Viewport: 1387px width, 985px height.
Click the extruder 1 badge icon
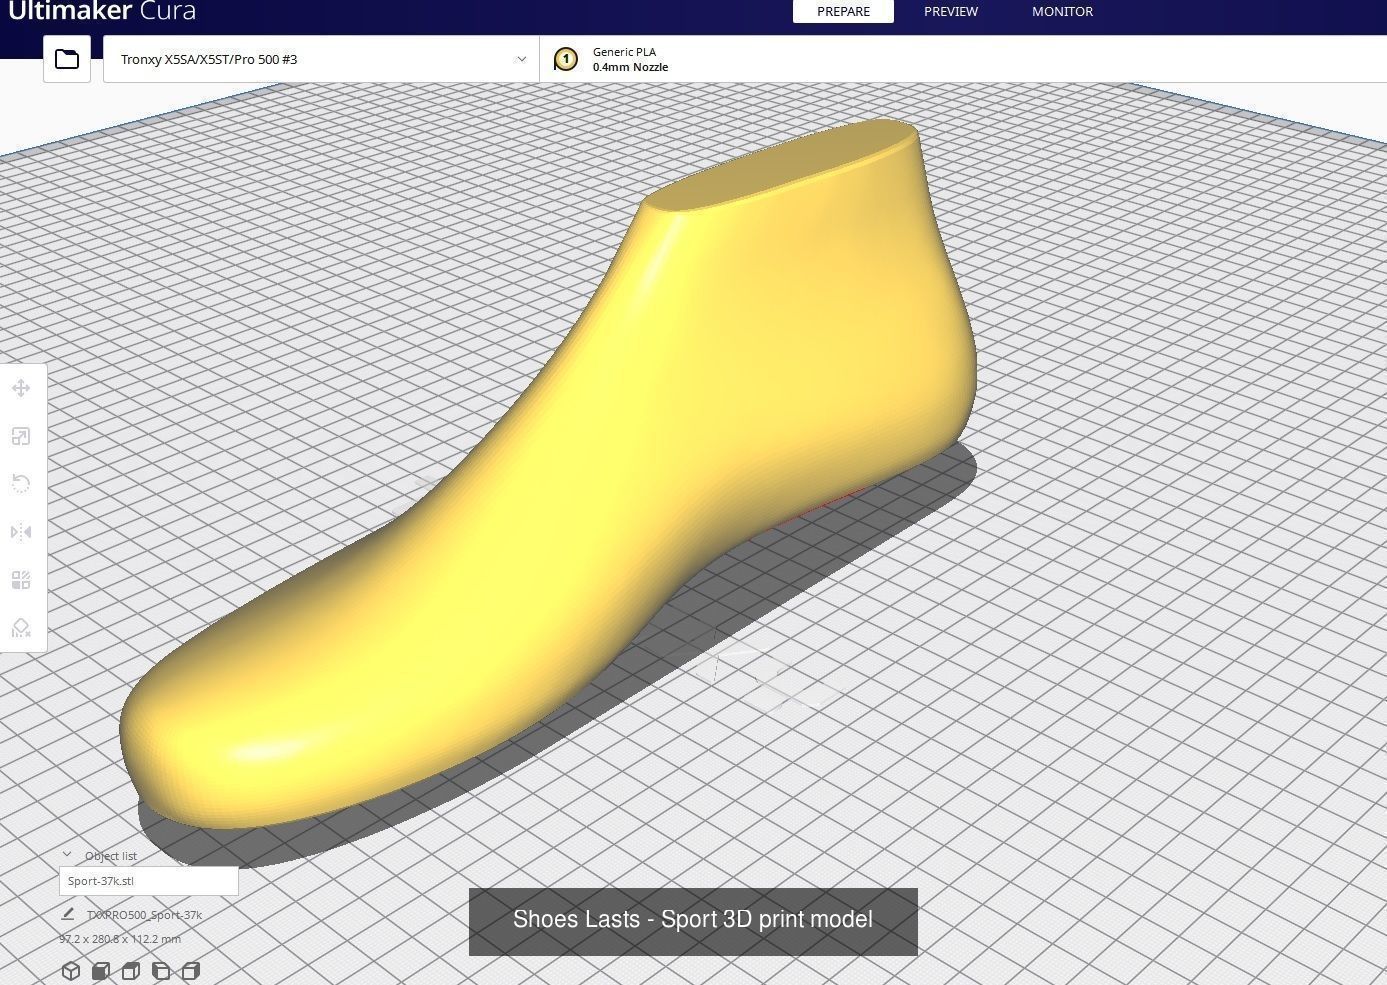tap(566, 59)
